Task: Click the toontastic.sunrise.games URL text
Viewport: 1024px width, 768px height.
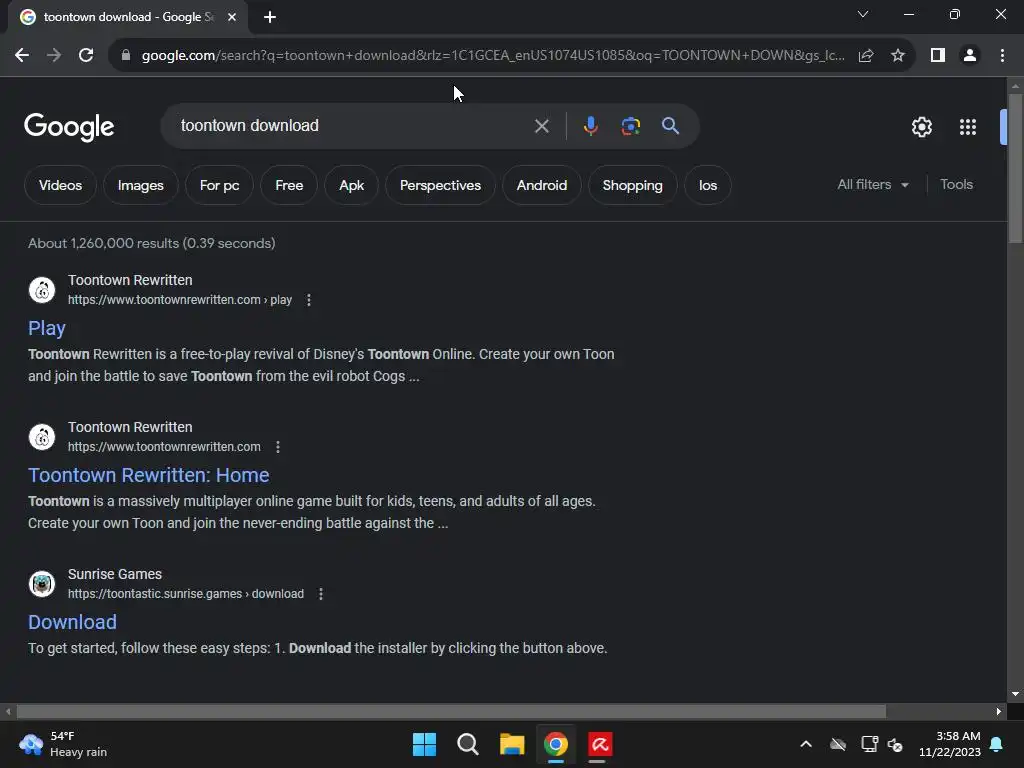Action: pyautogui.click(x=186, y=594)
